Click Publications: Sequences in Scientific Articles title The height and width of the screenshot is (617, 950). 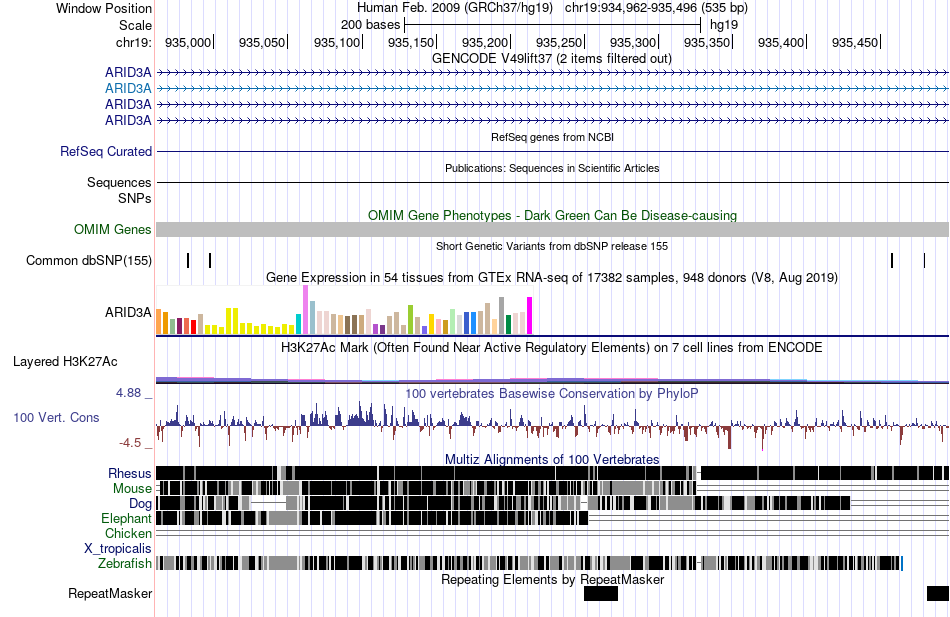coord(552,168)
